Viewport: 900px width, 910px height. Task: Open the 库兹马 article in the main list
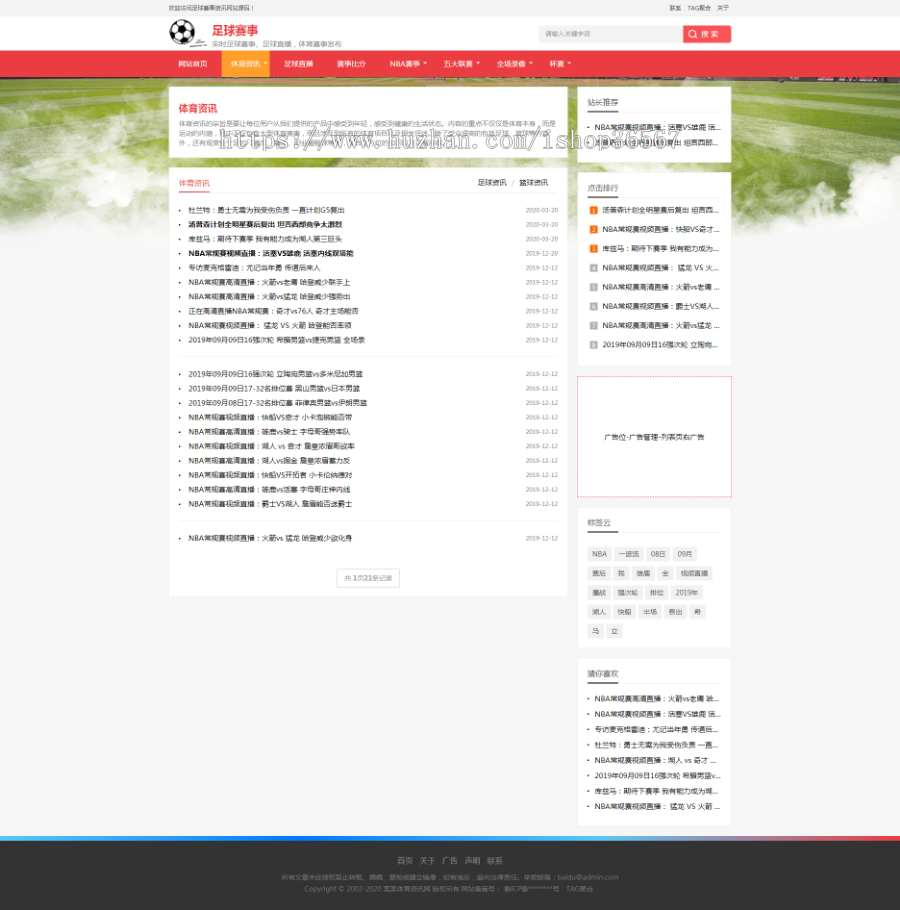tap(265, 239)
